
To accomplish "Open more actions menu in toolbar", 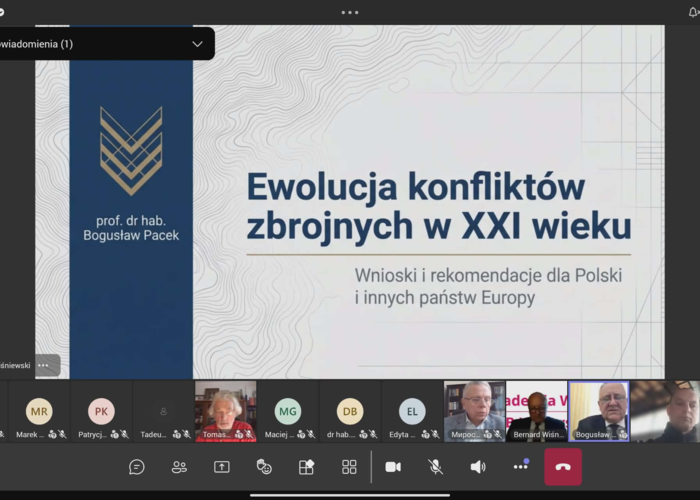I will (521, 467).
